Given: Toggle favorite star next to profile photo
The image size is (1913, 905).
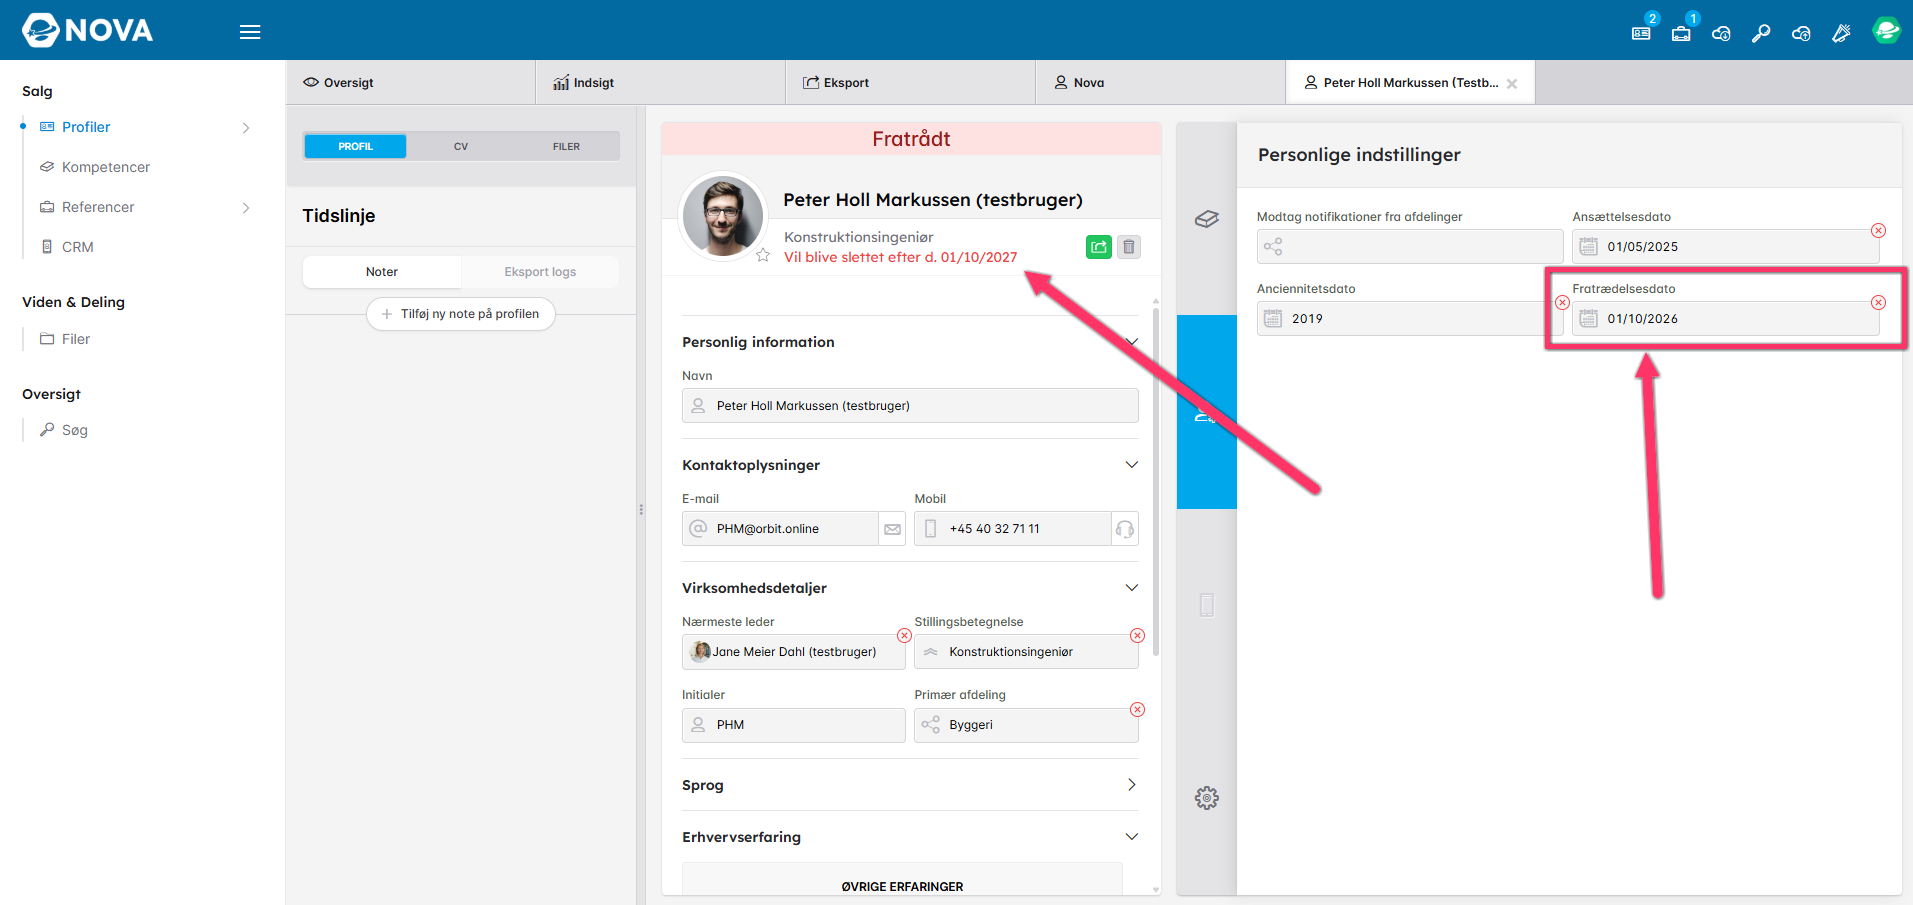Looking at the screenshot, I should pyautogui.click(x=763, y=255).
